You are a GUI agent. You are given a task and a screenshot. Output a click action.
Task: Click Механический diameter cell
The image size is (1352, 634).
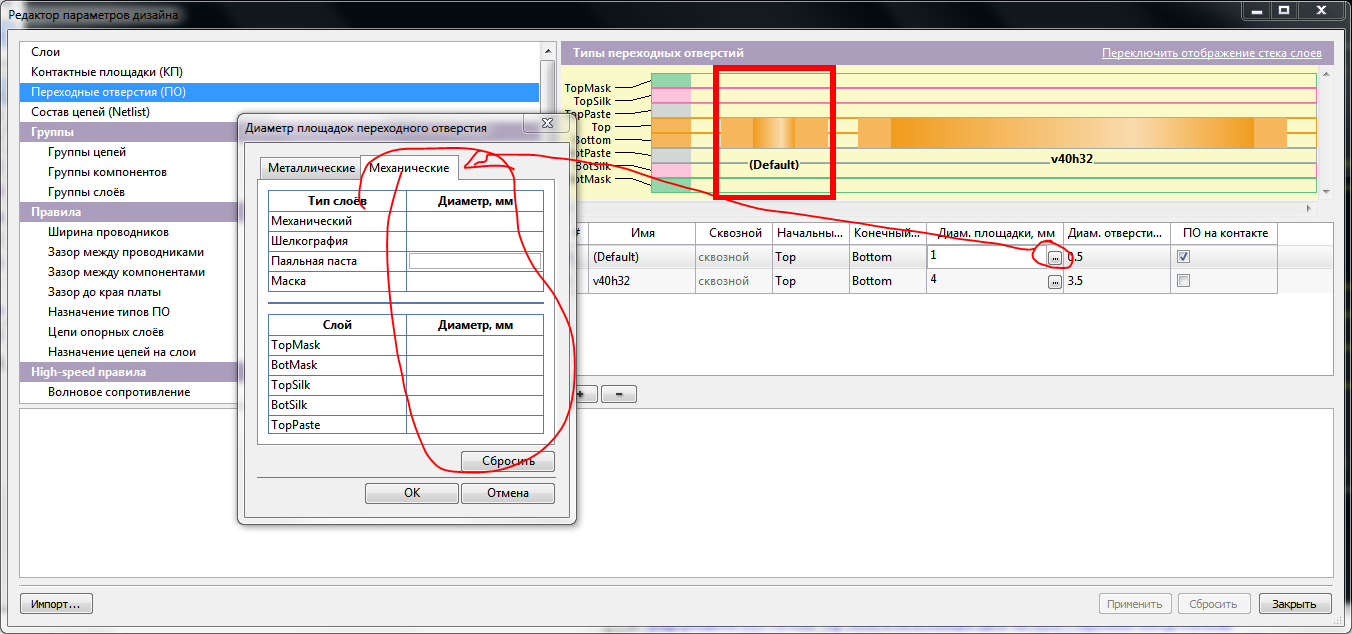[x=474, y=221]
